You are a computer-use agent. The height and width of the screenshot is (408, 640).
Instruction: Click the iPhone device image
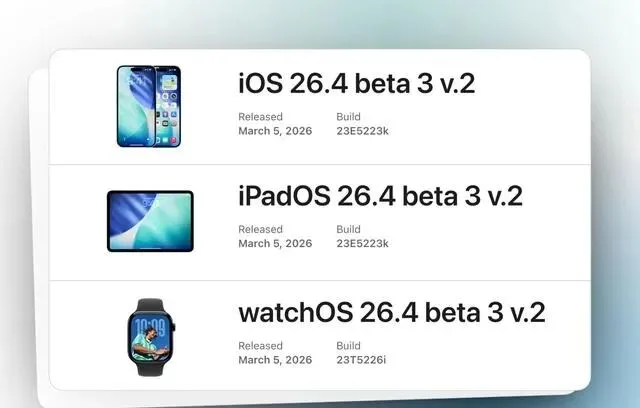(x=149, y=106)
